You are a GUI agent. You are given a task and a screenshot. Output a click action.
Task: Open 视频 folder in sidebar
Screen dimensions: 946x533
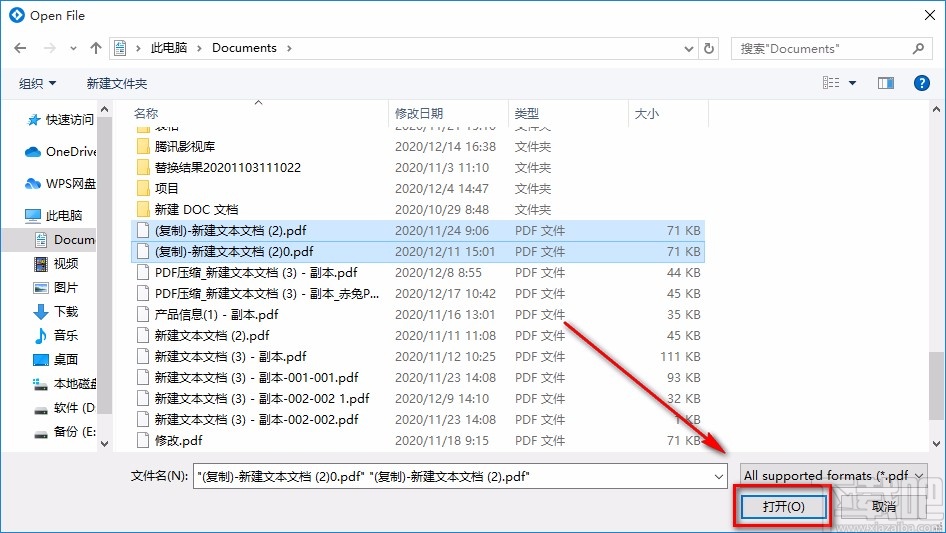pos(56,263)
